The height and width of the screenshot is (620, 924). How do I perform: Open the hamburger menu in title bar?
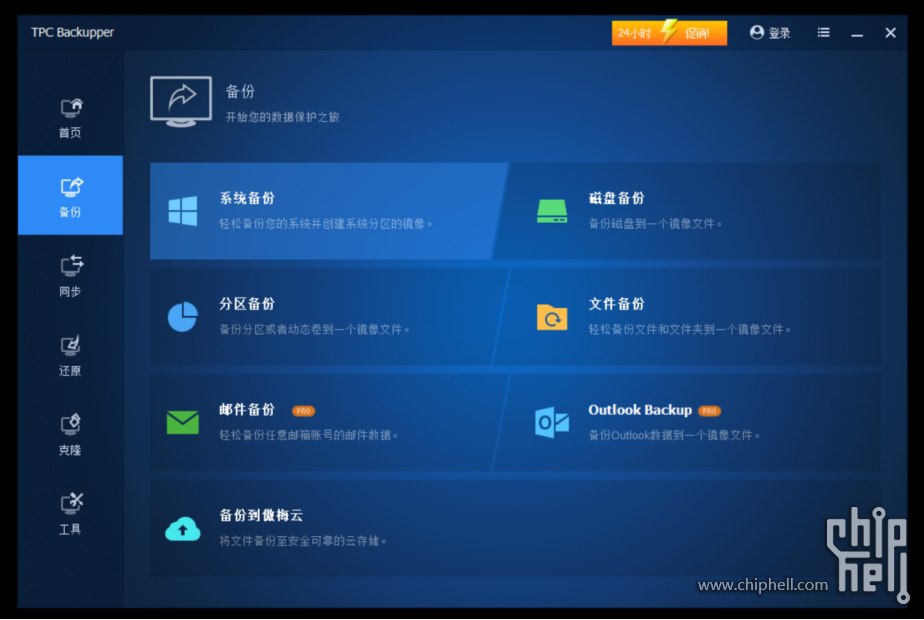tap(824, 32)
